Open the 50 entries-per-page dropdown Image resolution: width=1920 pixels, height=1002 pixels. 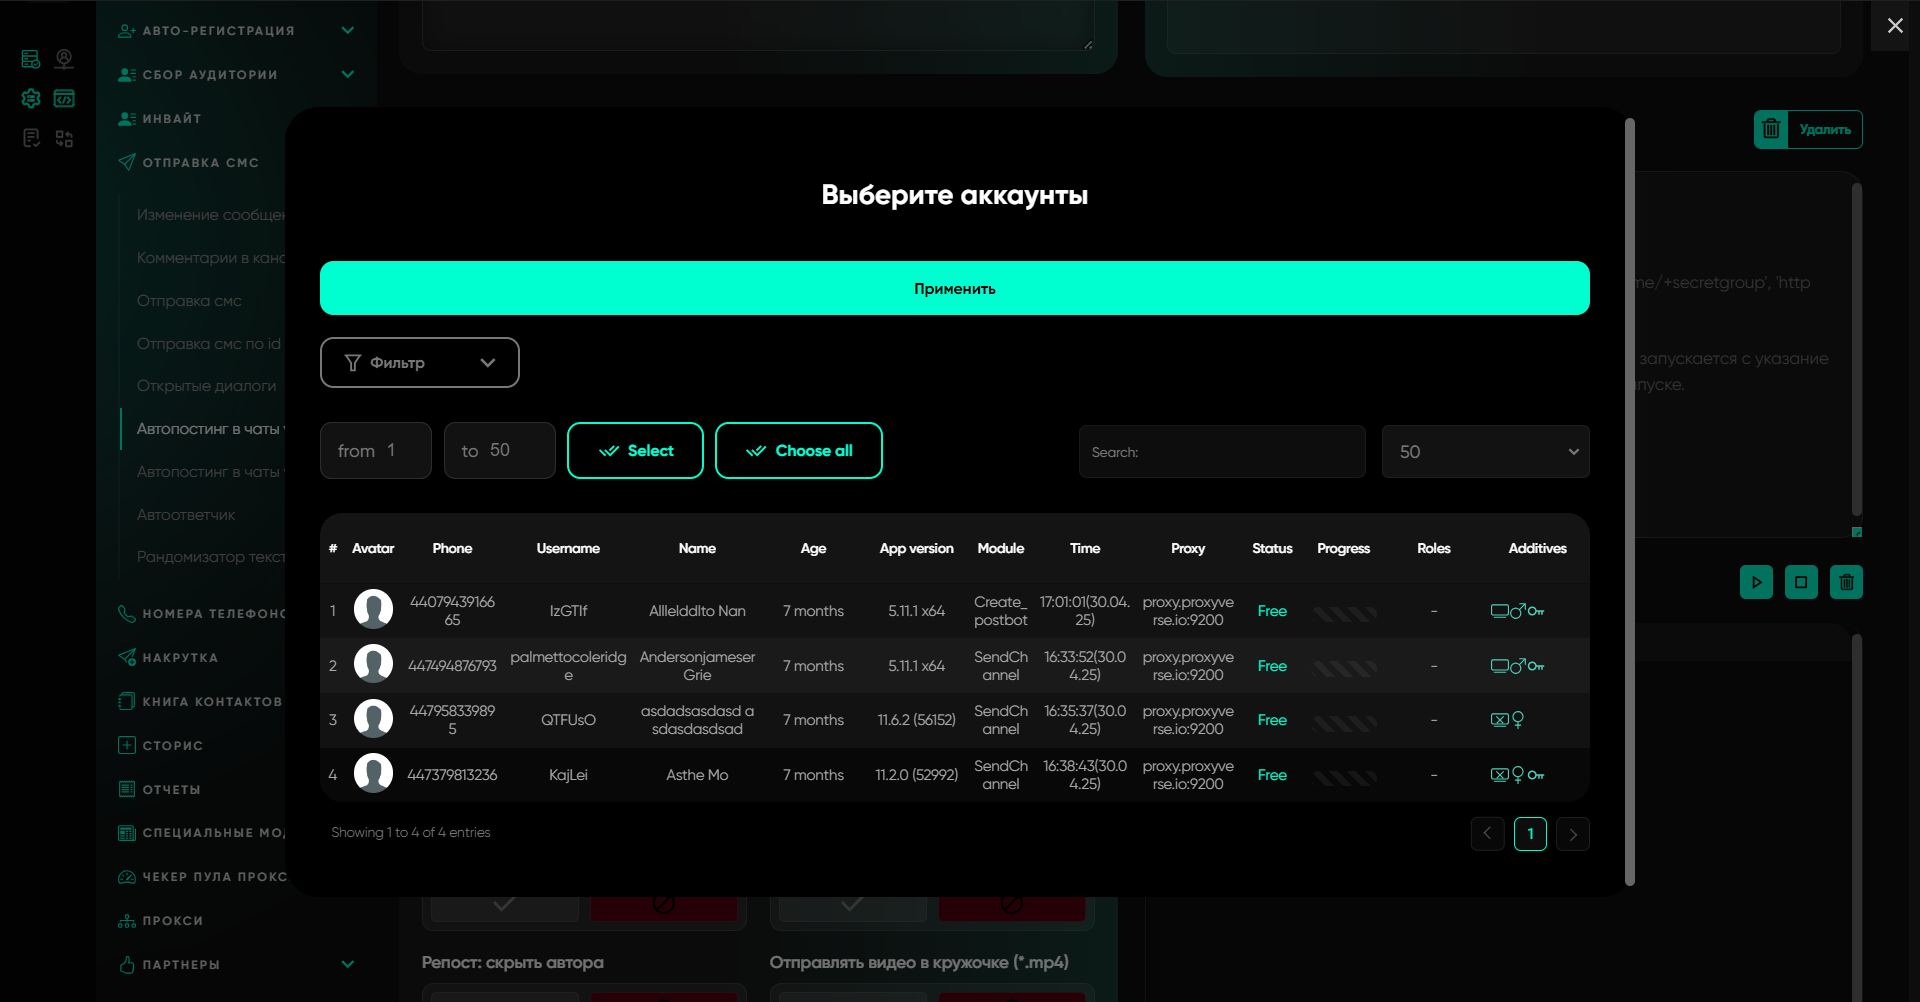coord(1485,452)
